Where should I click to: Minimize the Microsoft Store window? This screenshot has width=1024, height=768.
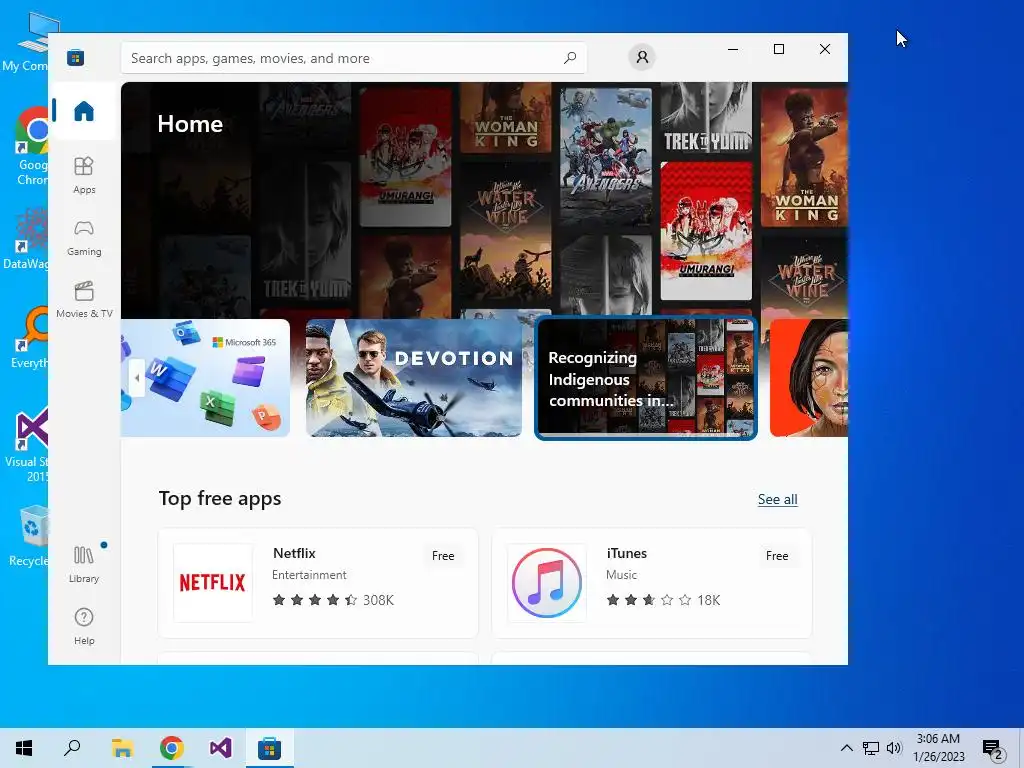pos(733,49)
